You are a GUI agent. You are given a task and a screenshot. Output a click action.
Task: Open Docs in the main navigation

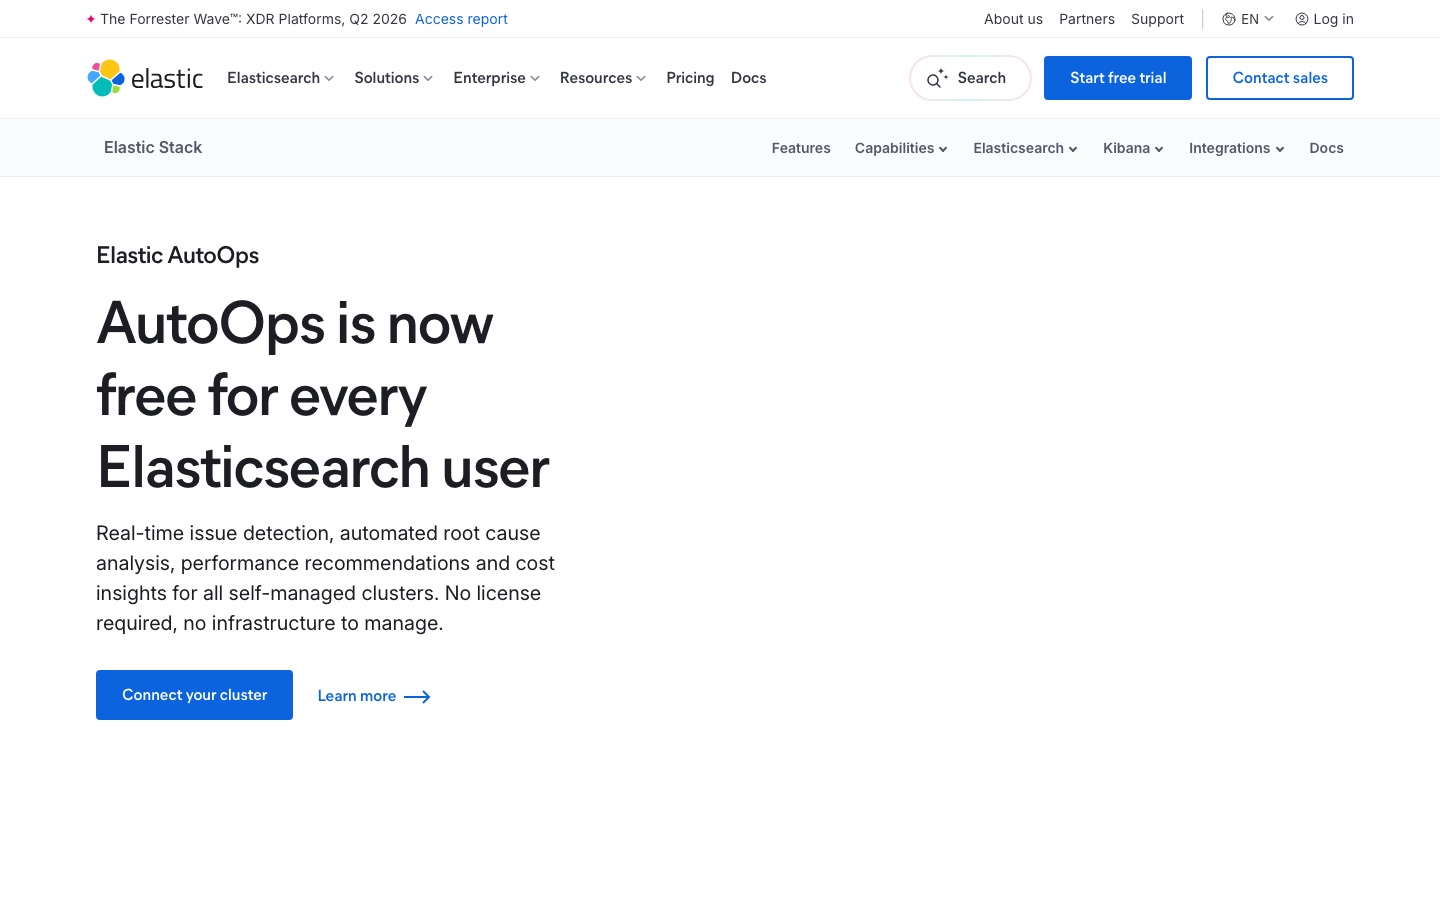point(749,78)
